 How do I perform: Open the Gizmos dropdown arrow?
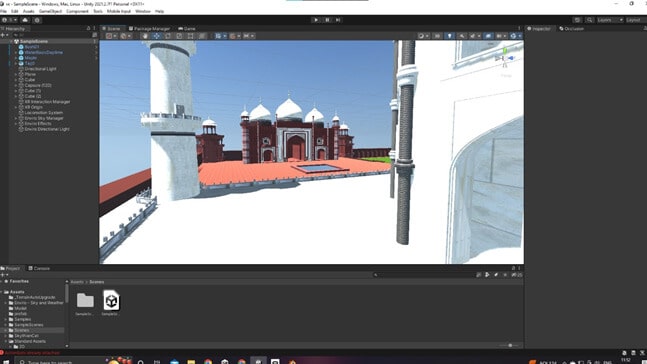pyautogui.click(x=519, y=36)
